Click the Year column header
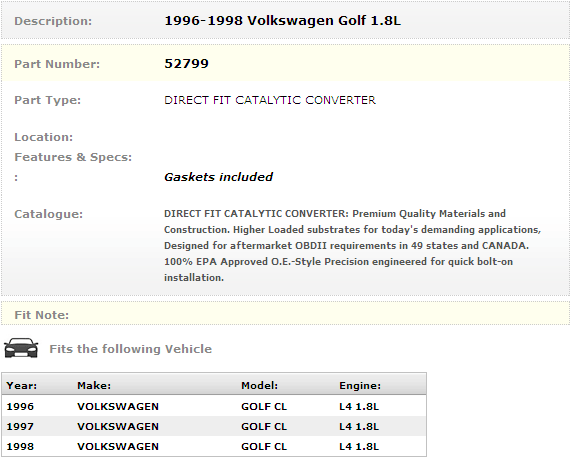 click(x=21, y=385)
